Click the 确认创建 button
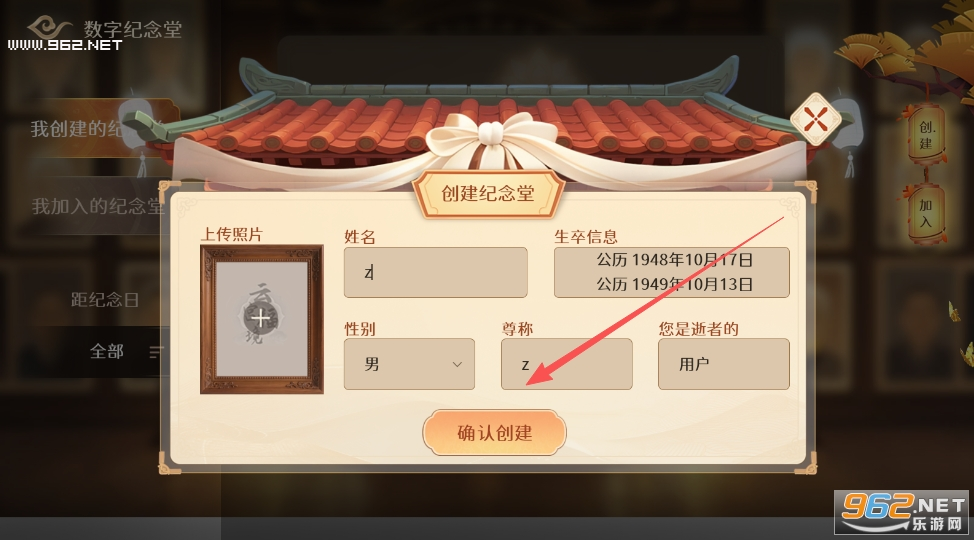The width and height of the screenshot is (974, 540). point(494,432)
